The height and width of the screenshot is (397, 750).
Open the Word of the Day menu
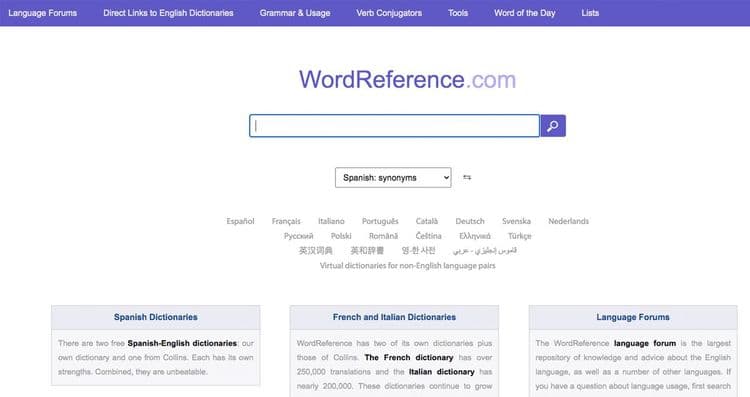525,13
